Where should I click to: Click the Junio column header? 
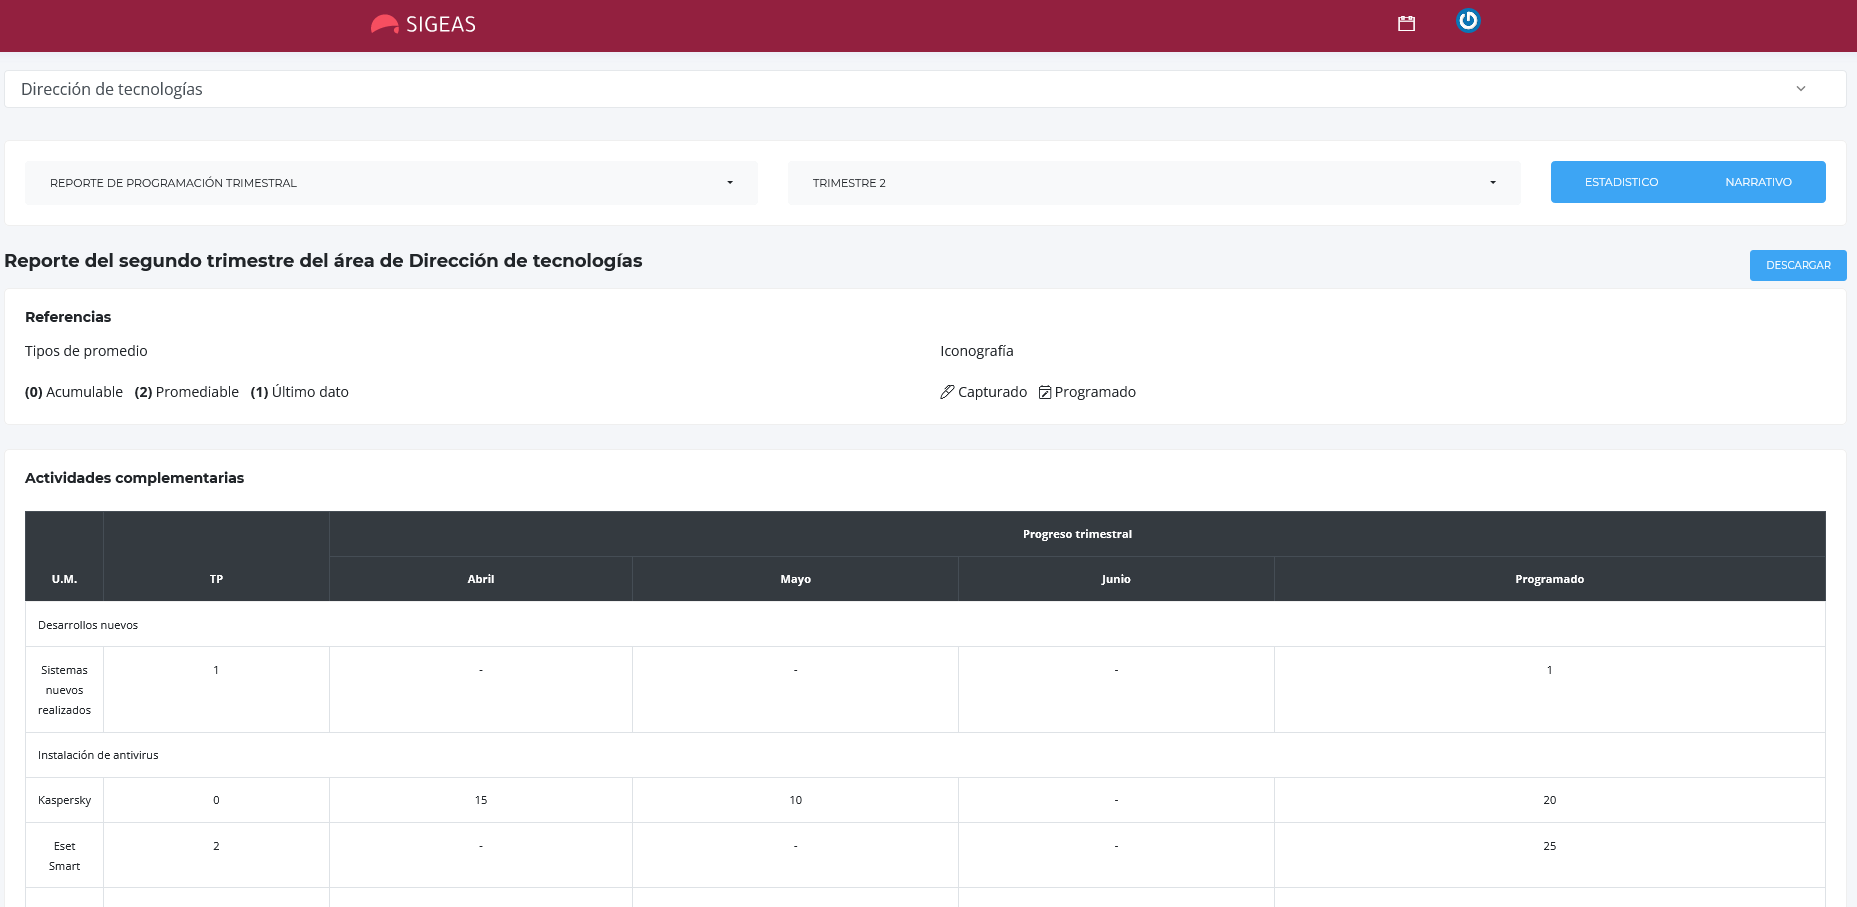(1116, 579)
